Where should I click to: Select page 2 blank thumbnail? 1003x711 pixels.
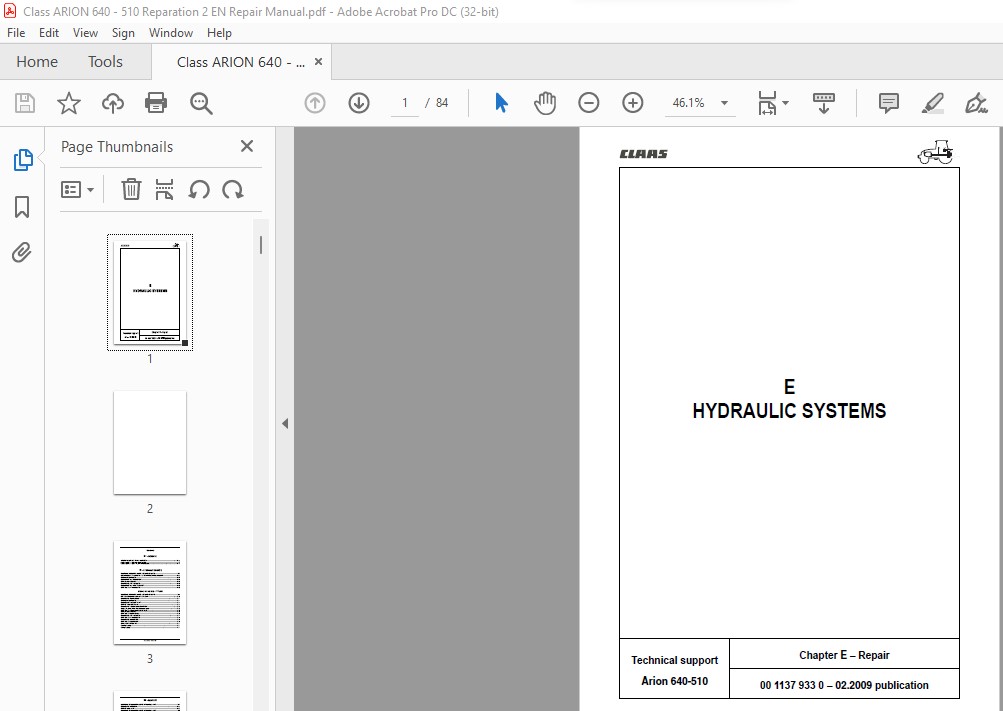click(150, 442)
